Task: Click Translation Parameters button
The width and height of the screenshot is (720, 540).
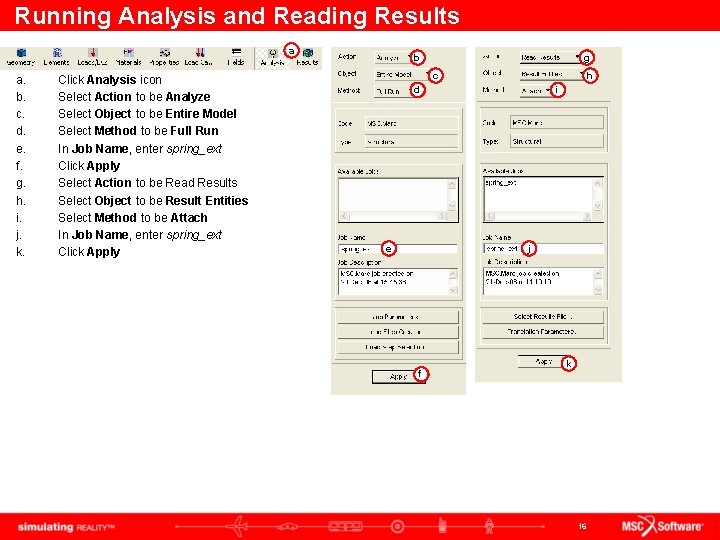Action: [543, 332]
